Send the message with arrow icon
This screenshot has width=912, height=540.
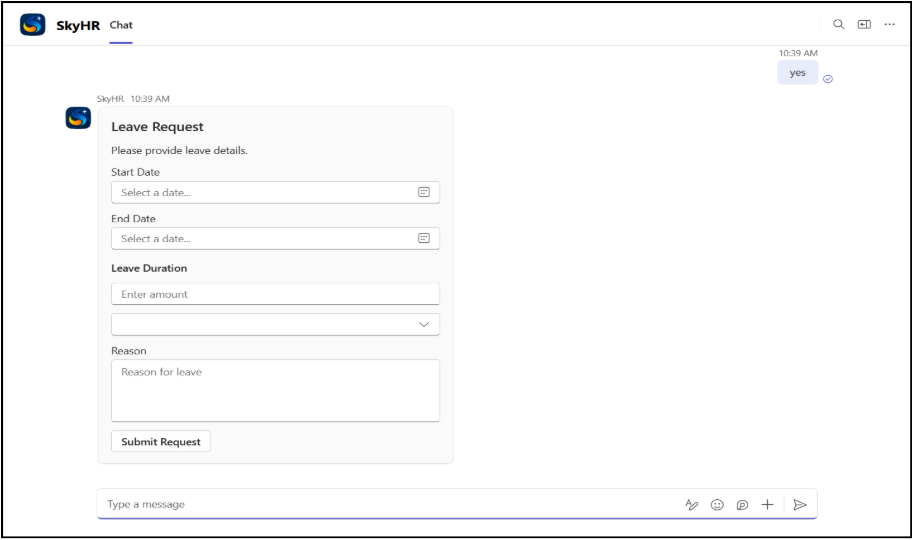(800, 505)
